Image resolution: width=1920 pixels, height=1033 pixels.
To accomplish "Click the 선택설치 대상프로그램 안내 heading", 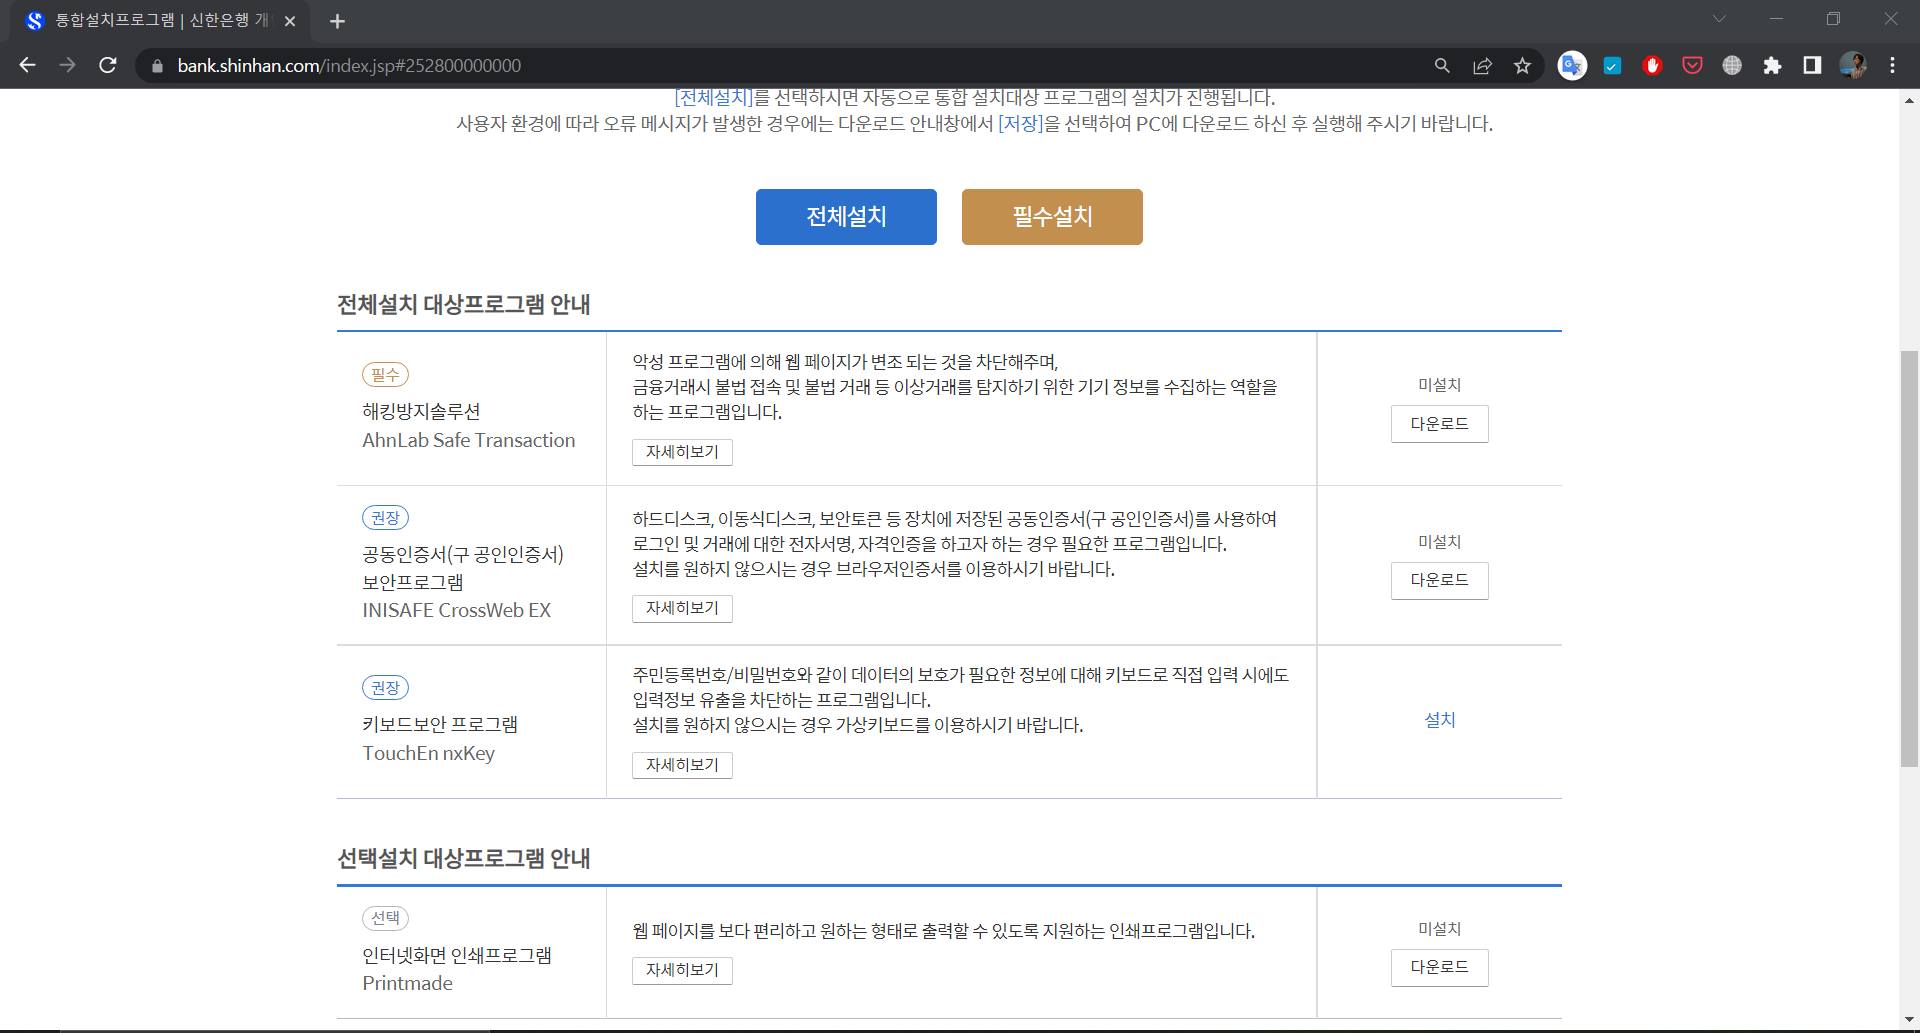I will 463,859.
